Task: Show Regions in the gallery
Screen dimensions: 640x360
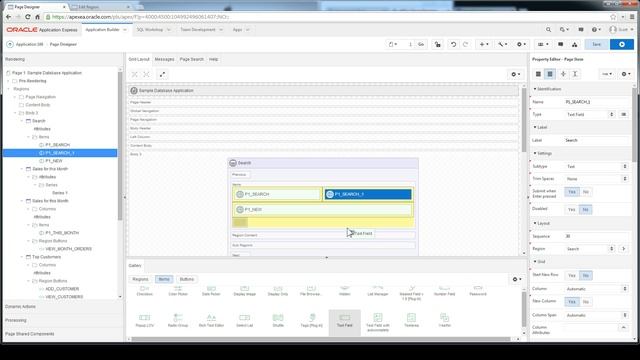Action: click(140, 279)
